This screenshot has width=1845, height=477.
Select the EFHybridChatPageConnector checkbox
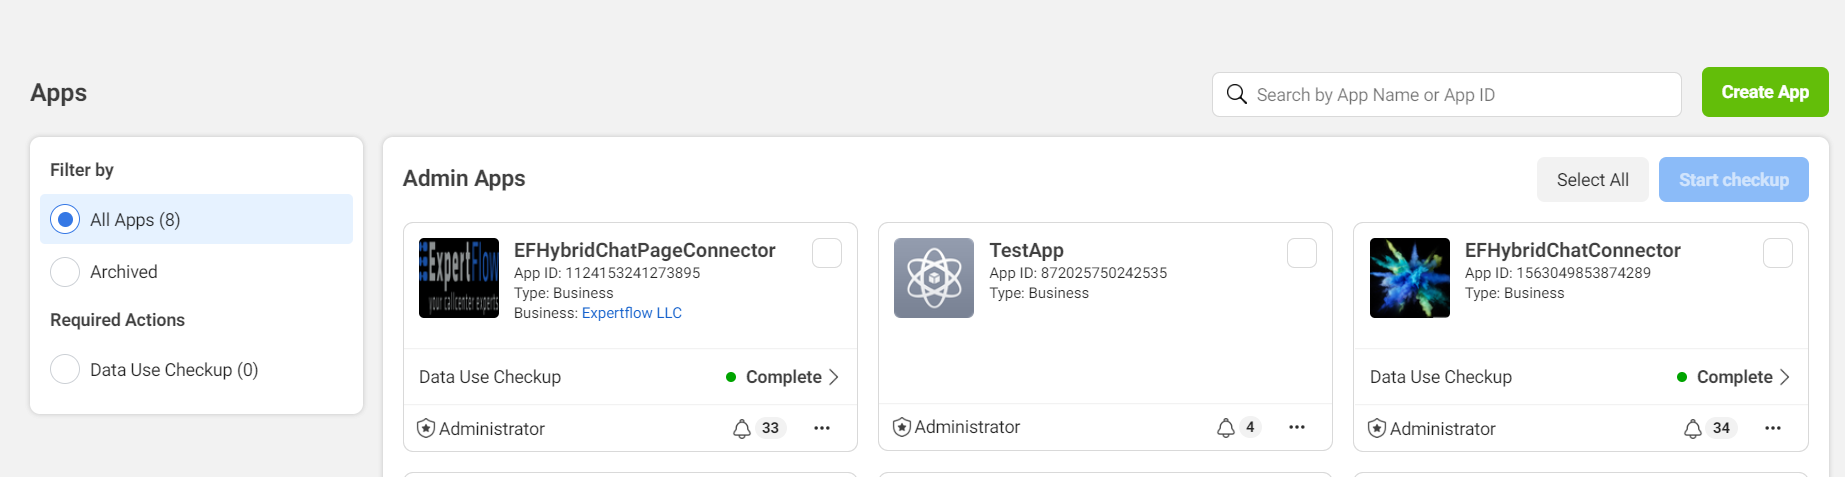pos(826,253)
